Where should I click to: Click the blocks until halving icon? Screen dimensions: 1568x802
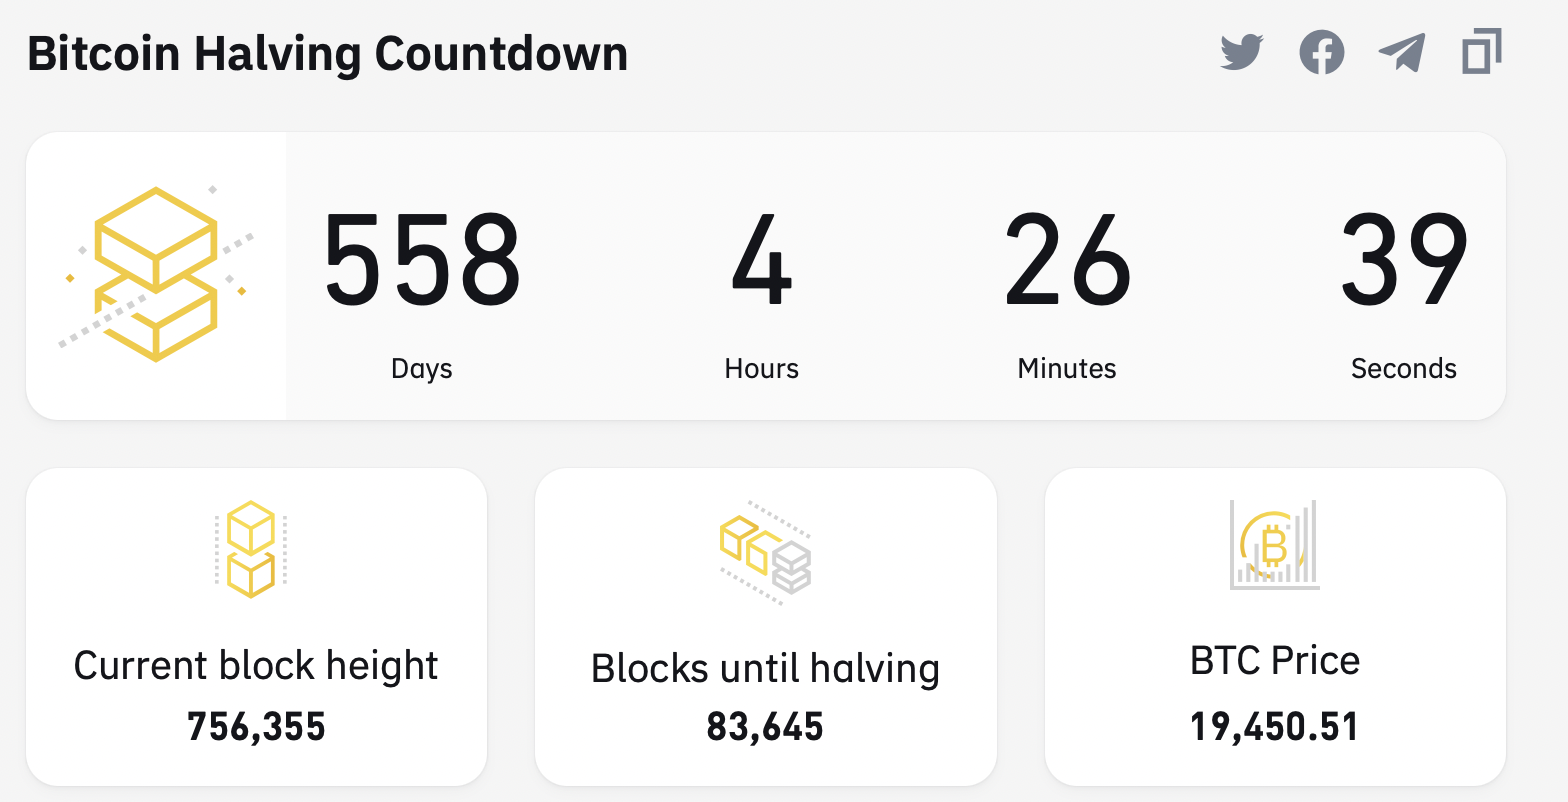(x=766, y=553)
